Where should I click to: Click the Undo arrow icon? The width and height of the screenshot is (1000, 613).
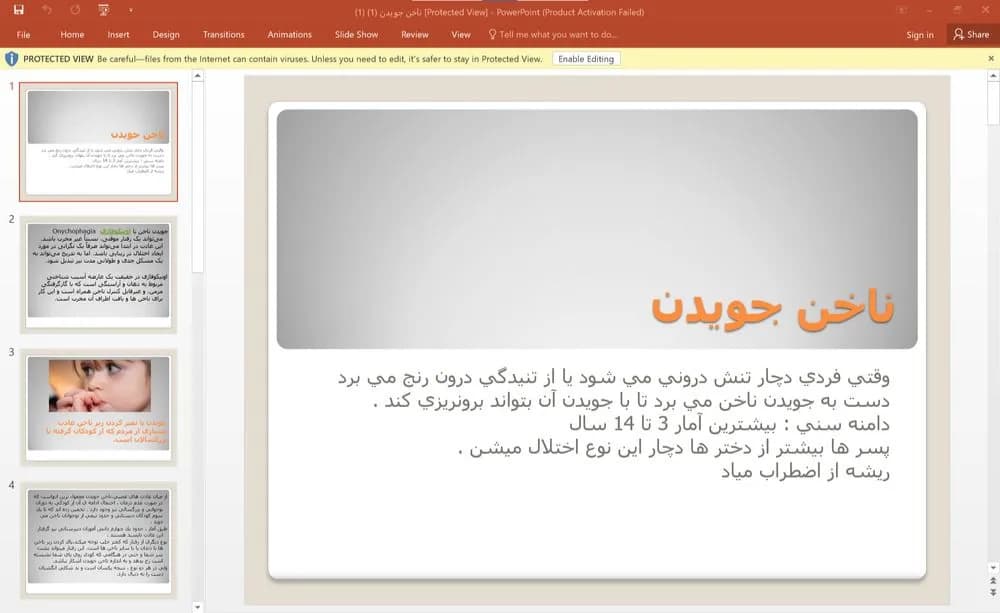click(47, 10)
